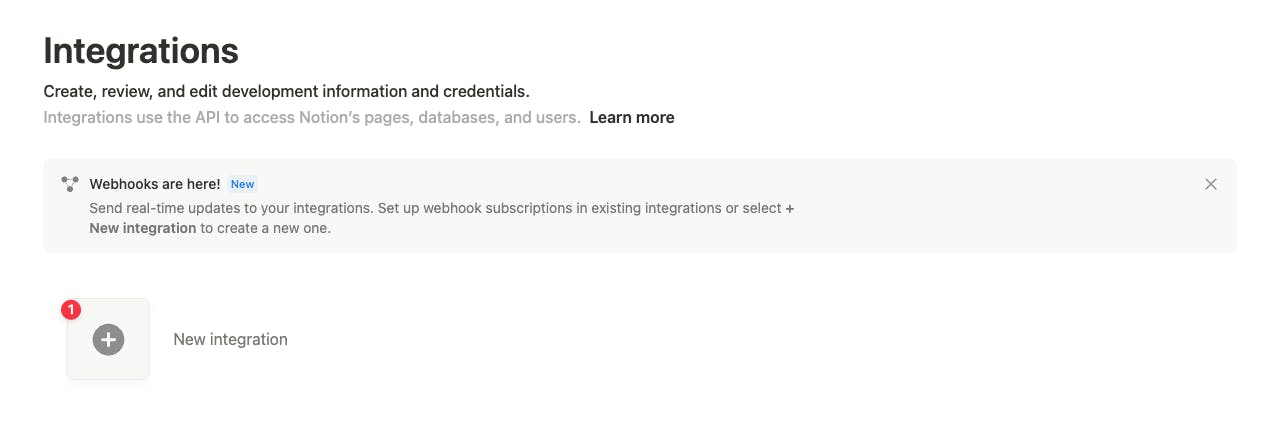This screenshot has width=1261, height=423.
Task: Click the red notification badge showing 1
Action: click(71, 310)
